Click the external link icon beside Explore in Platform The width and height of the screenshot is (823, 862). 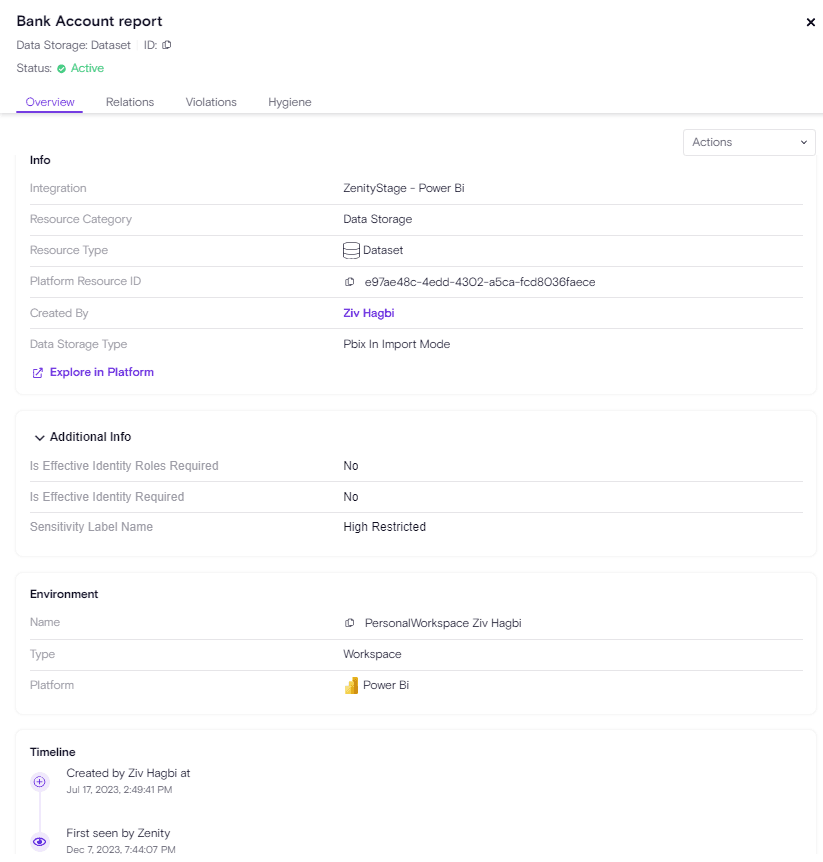(x=37, y=373)
